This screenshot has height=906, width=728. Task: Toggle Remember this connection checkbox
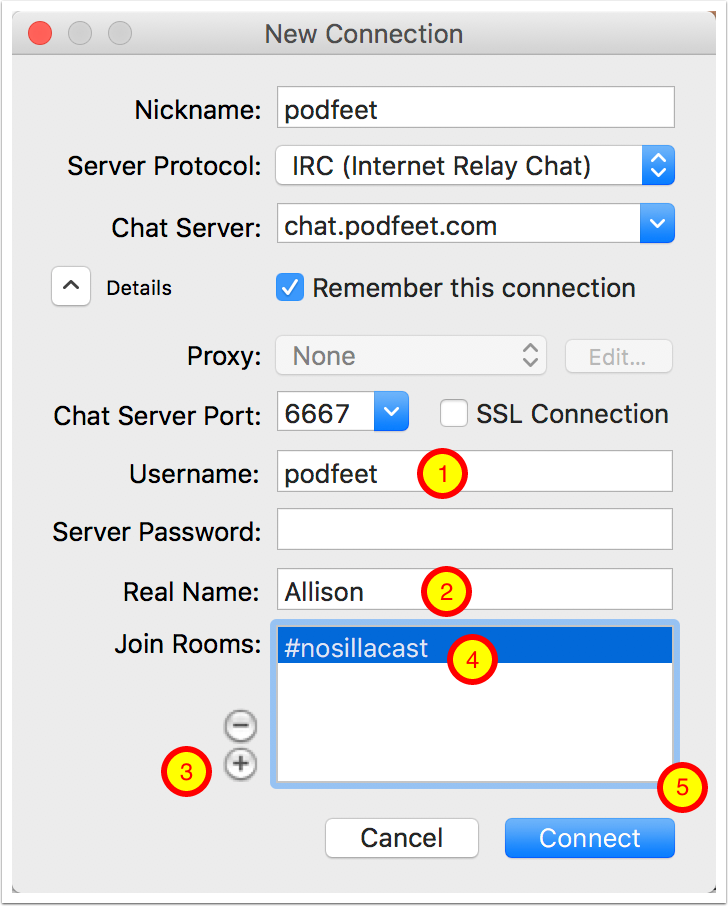pos(289,287)
